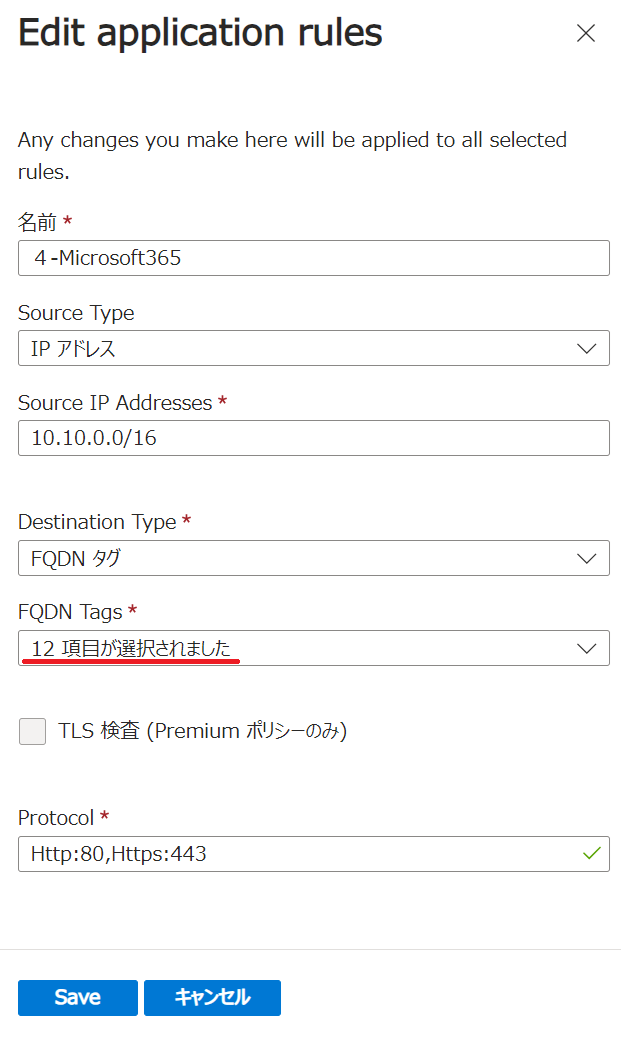Viewport: 622px width, 1047px height.
Task: Click the green checkmark in Protocol field
Action: pyautogui.click(x=592, y=853)
